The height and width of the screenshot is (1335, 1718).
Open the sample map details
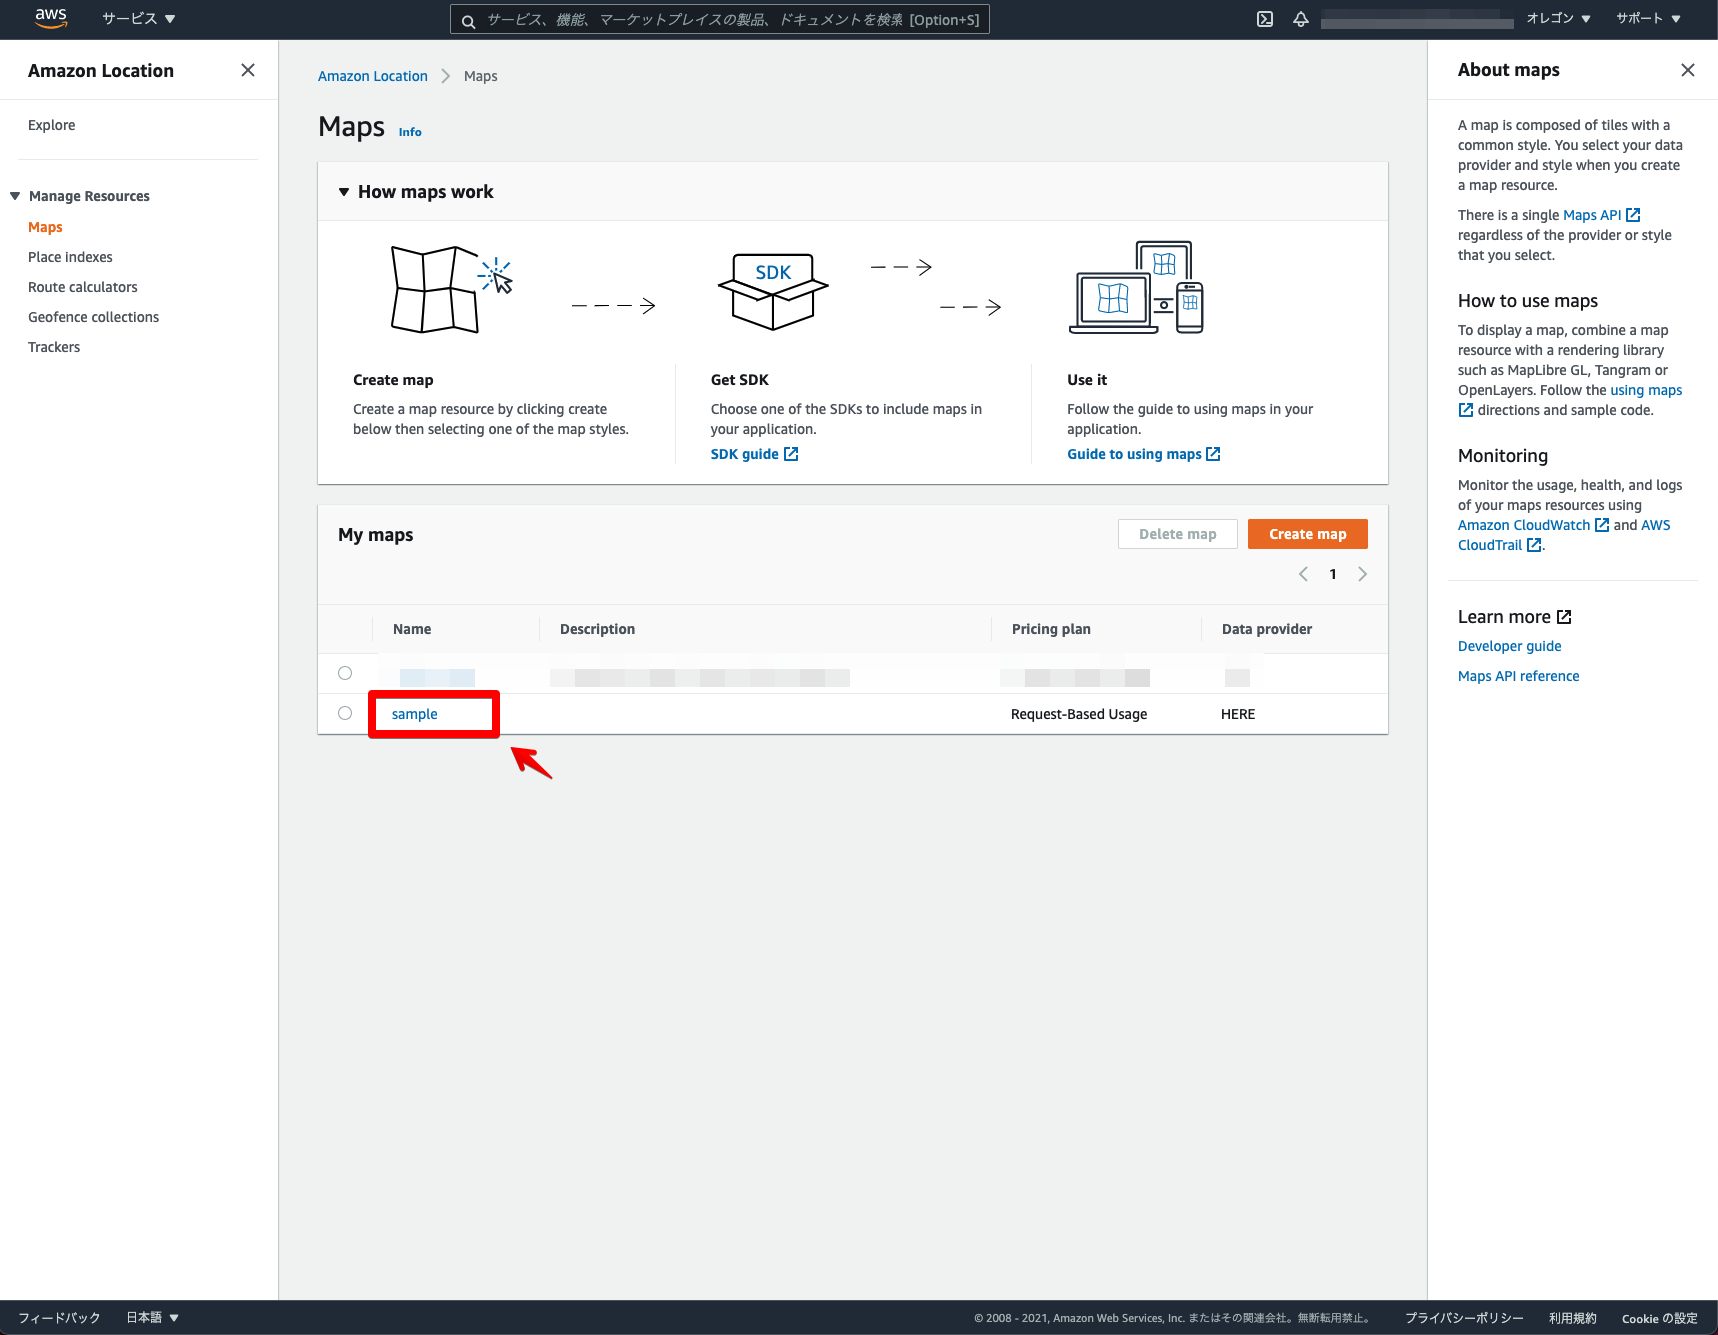[414, 714]
